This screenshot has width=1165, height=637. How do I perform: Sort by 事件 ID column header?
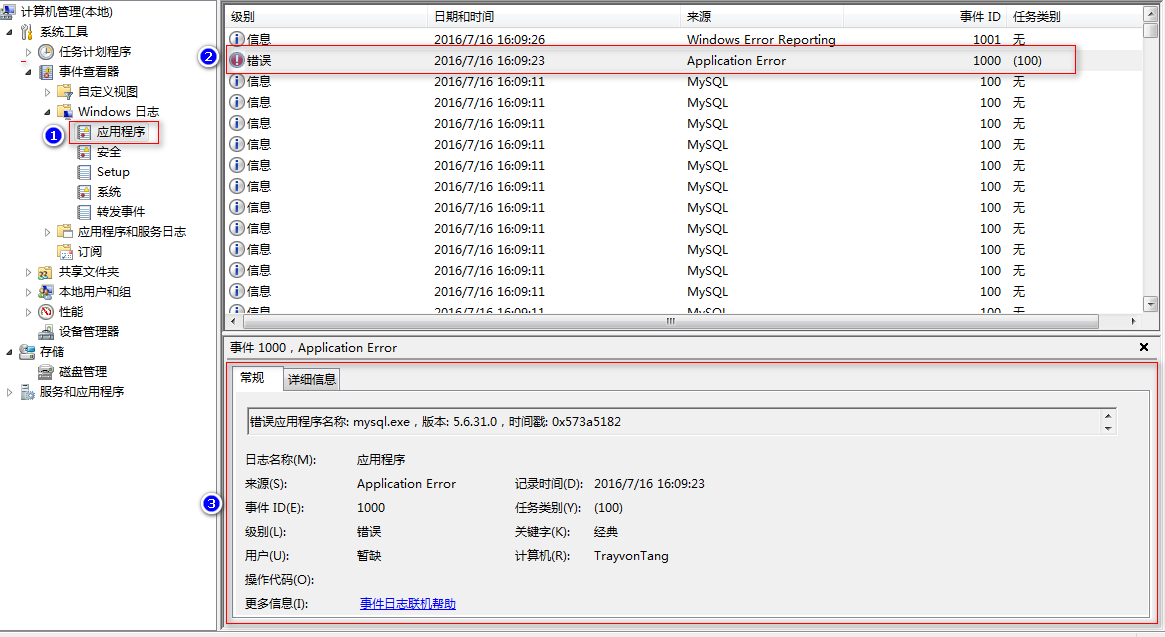coord(925,16)
